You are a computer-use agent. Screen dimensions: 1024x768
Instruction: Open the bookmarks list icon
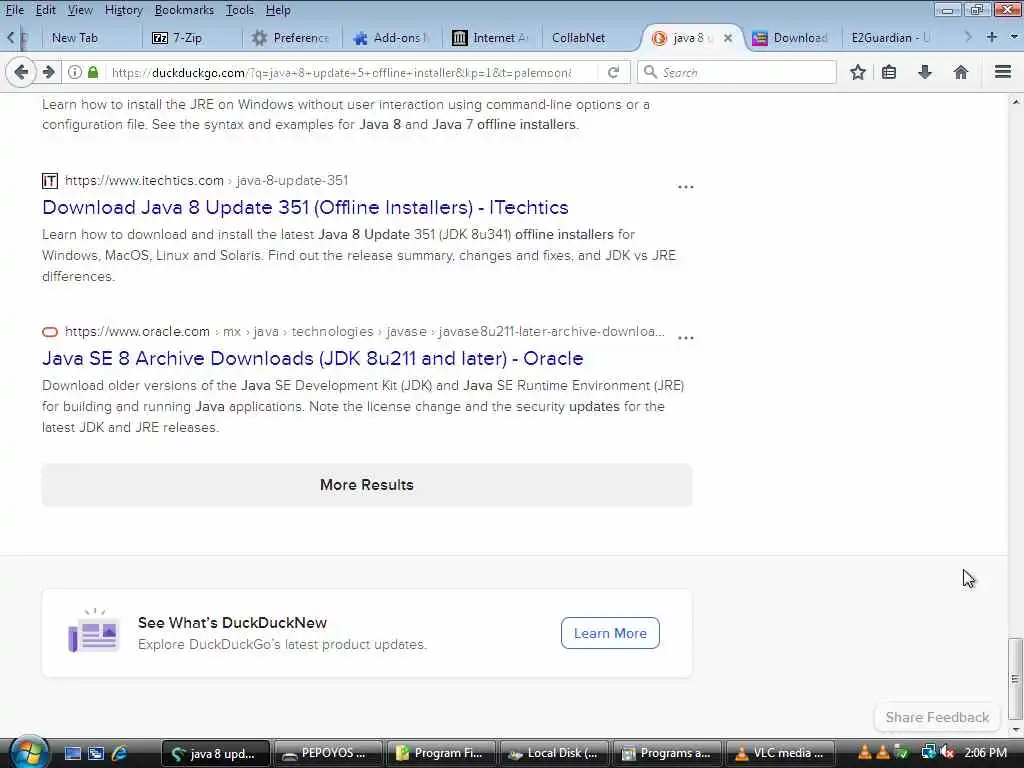[x=889, y=72]
